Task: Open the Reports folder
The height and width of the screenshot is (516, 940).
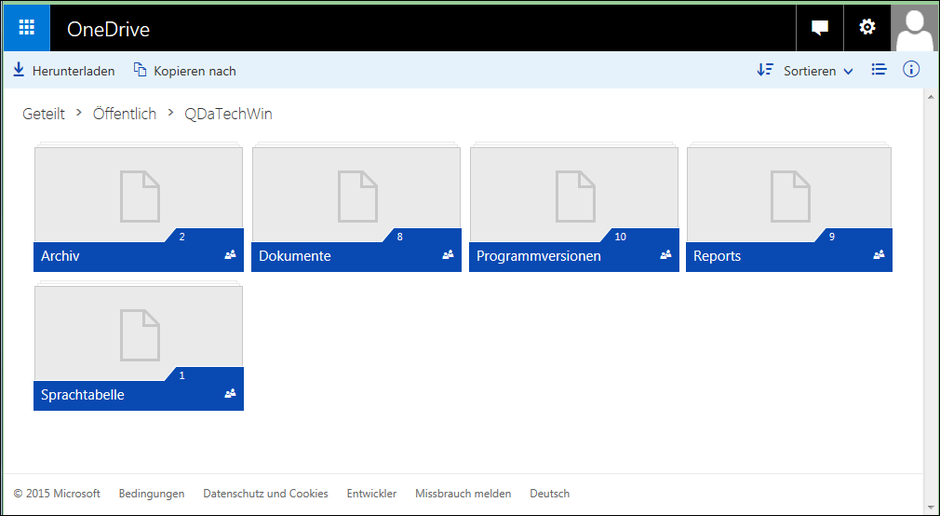Action: [789, 207]
